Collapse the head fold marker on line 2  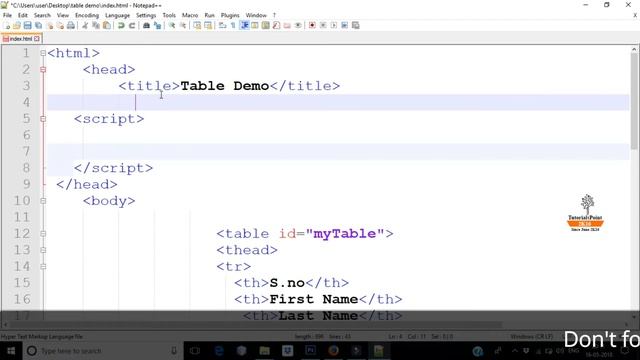43,69
